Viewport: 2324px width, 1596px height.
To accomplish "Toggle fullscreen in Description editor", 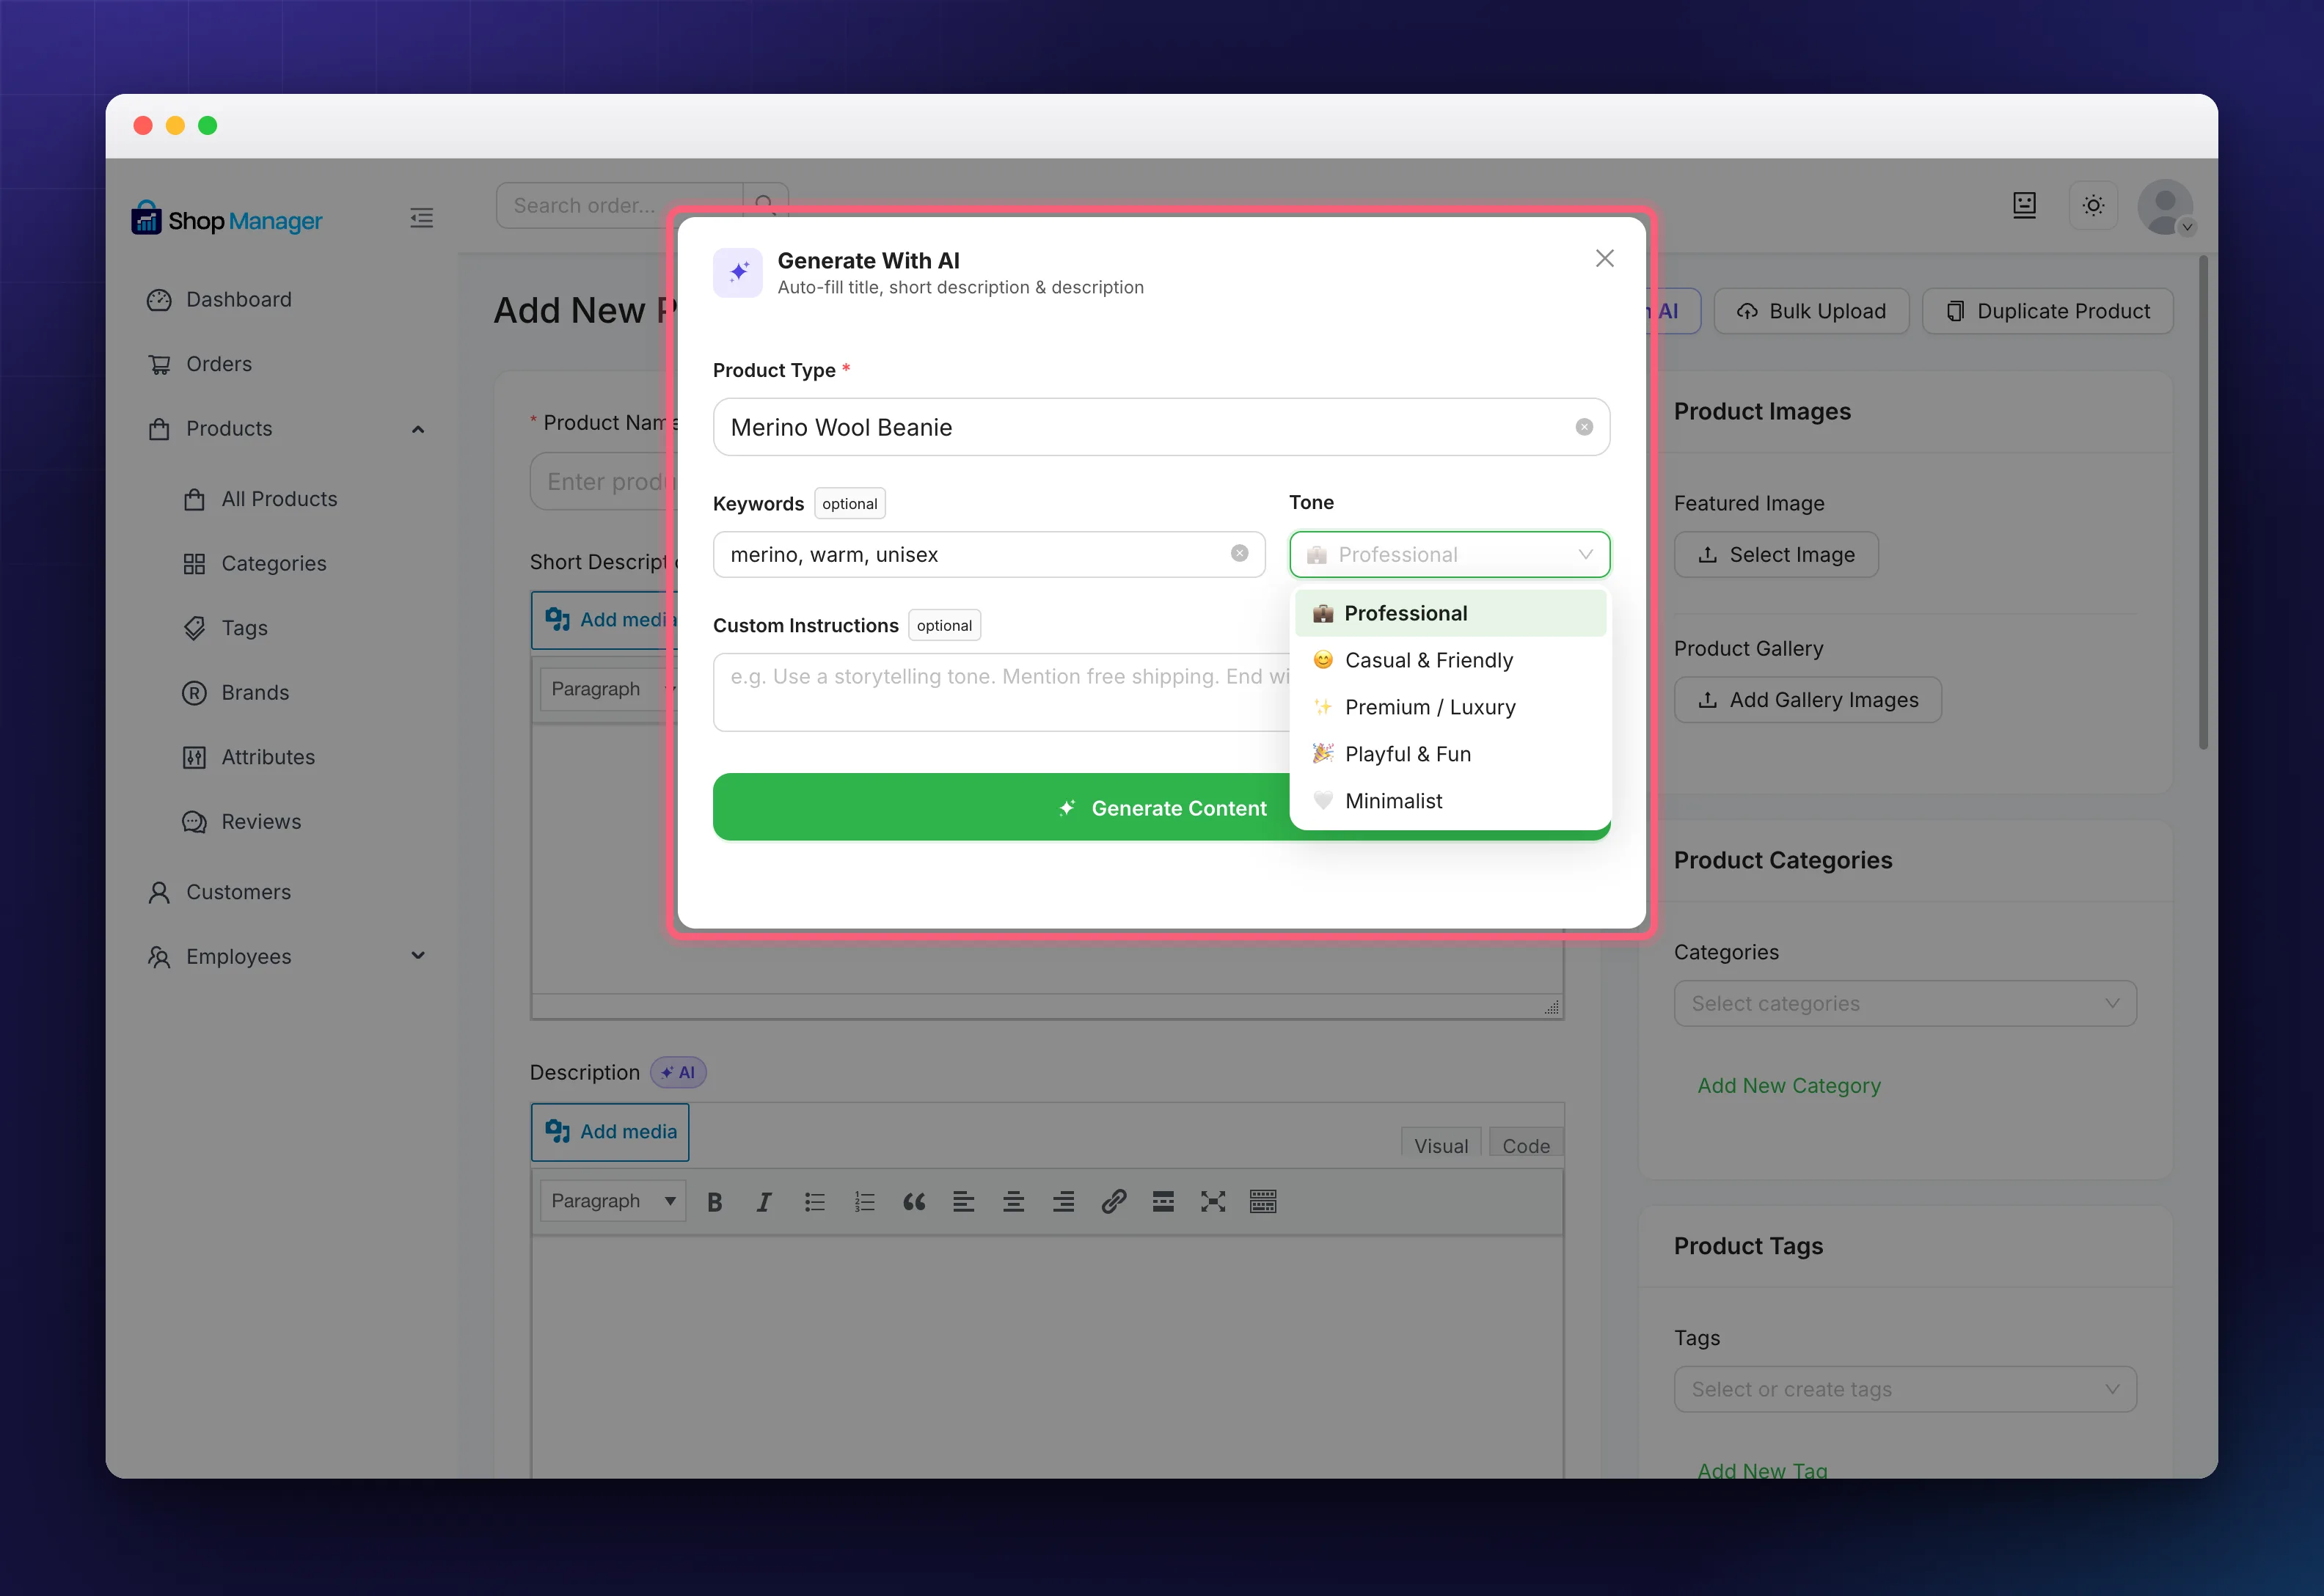I will (x=1213, y=1202).
